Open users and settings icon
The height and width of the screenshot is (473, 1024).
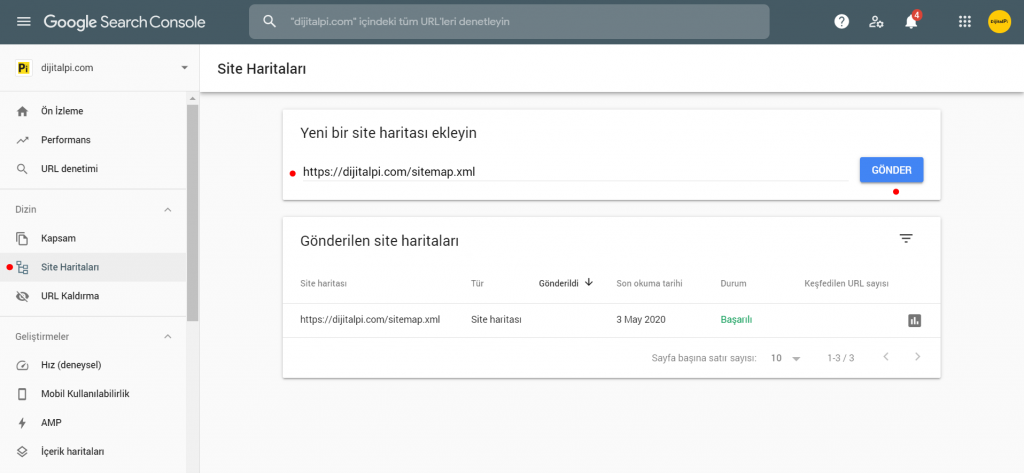coord(876,22)
